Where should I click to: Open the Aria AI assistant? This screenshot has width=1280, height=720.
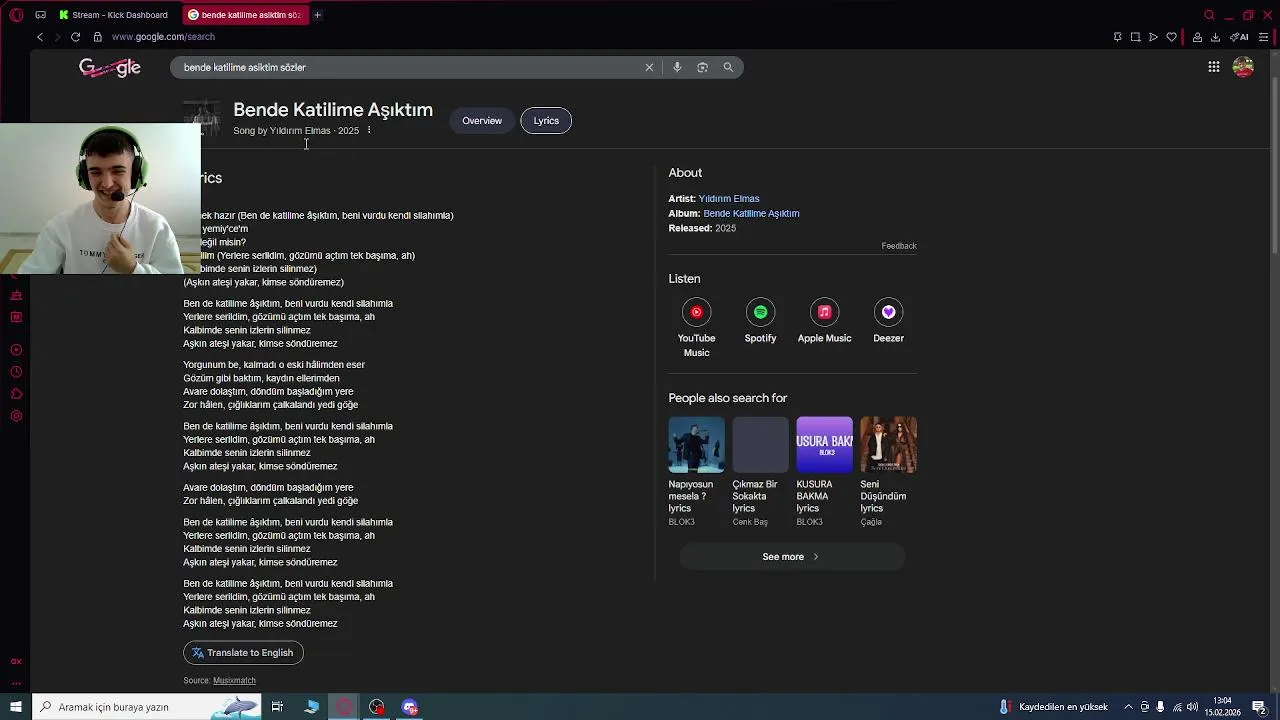[x=1240, y=37]
